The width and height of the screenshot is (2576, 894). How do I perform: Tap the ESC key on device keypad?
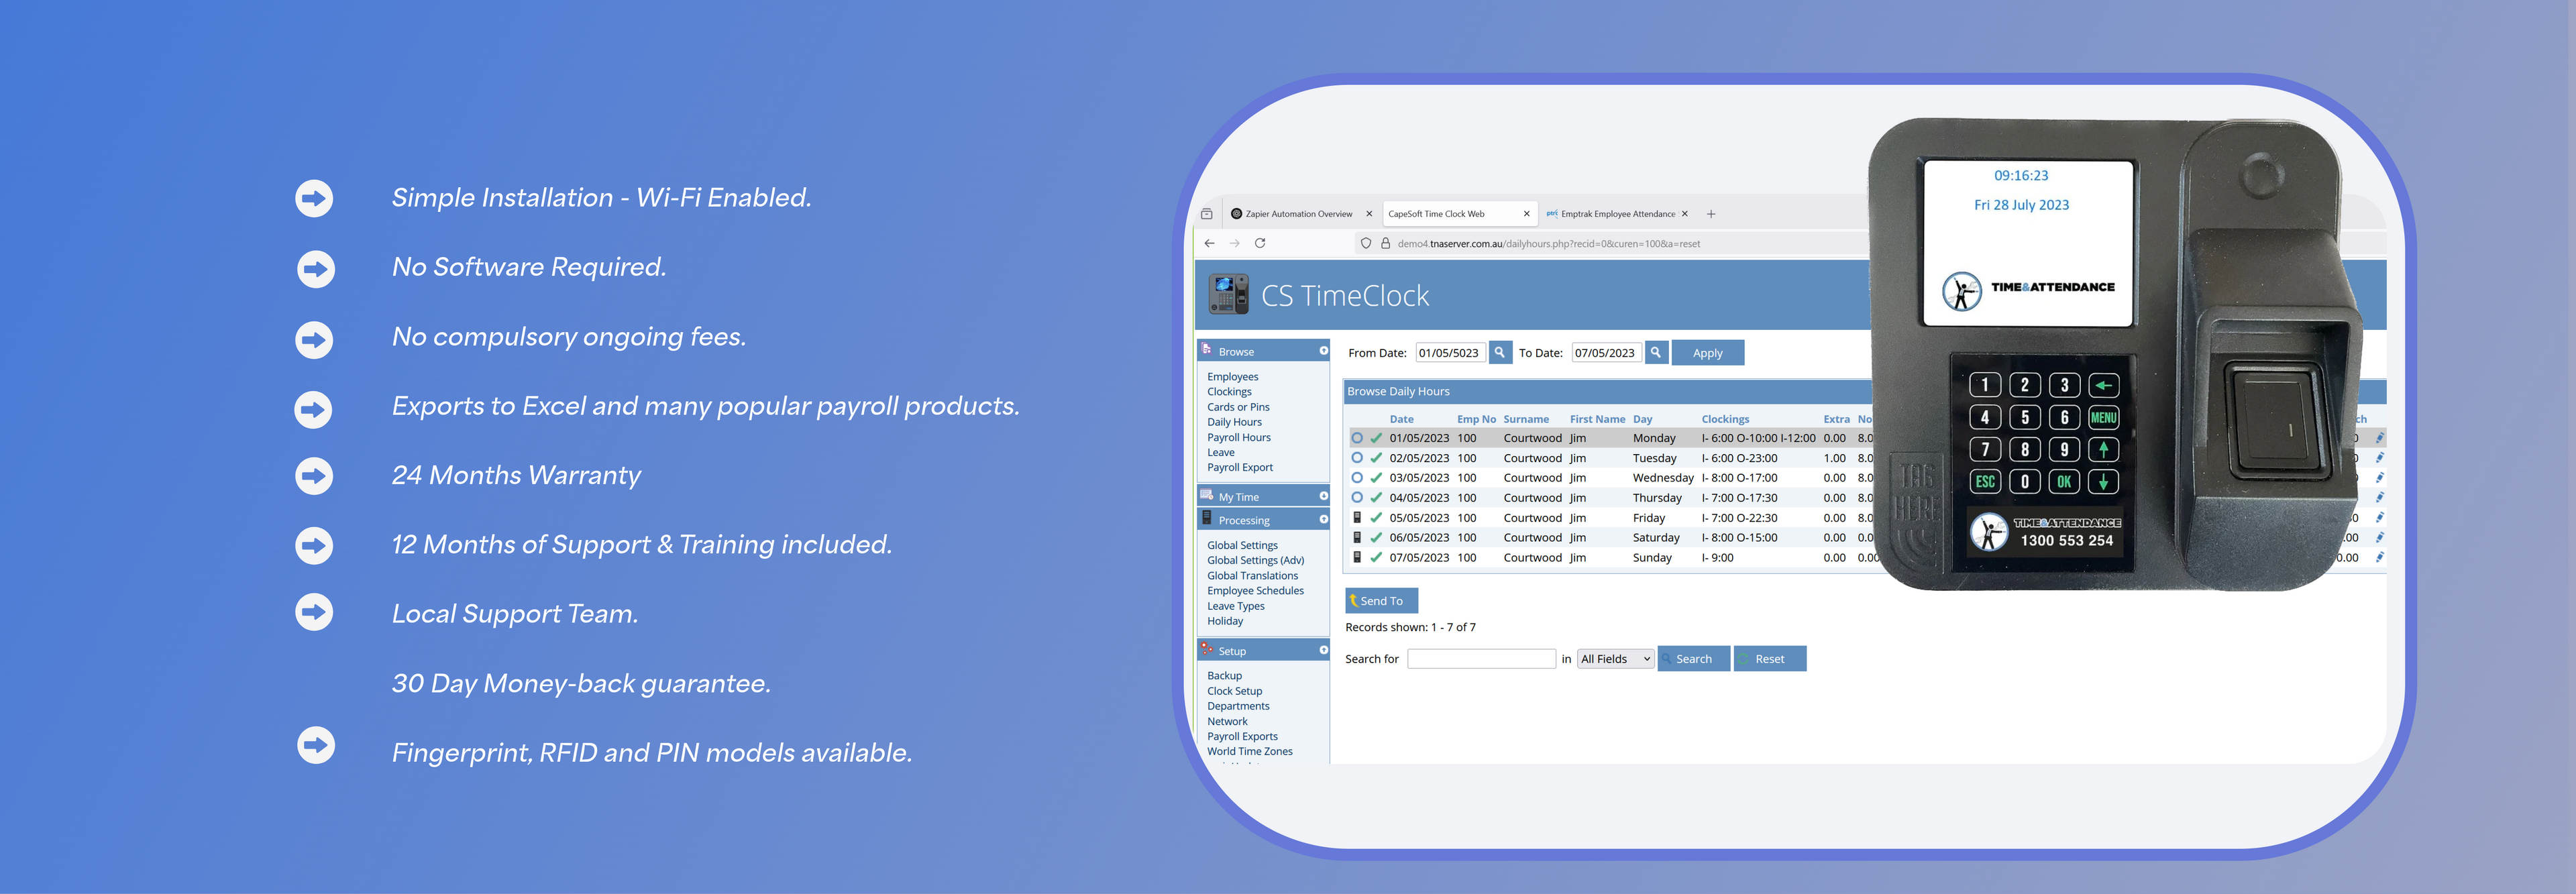(1985, 482)
